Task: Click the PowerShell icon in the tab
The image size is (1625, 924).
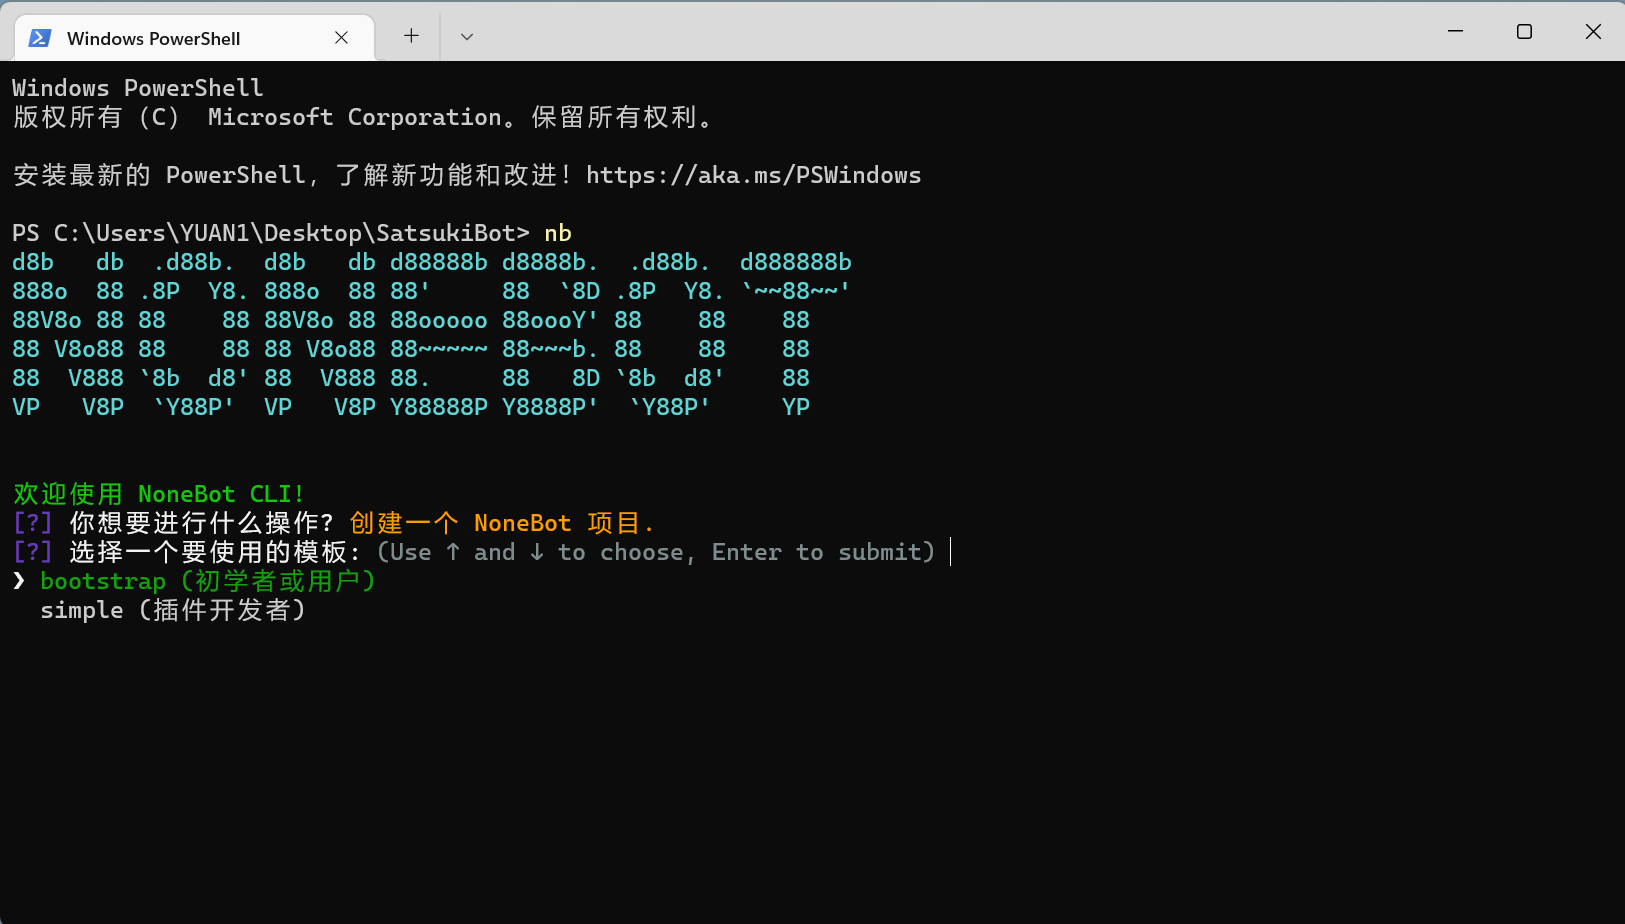Action: [x=40, y=38]
